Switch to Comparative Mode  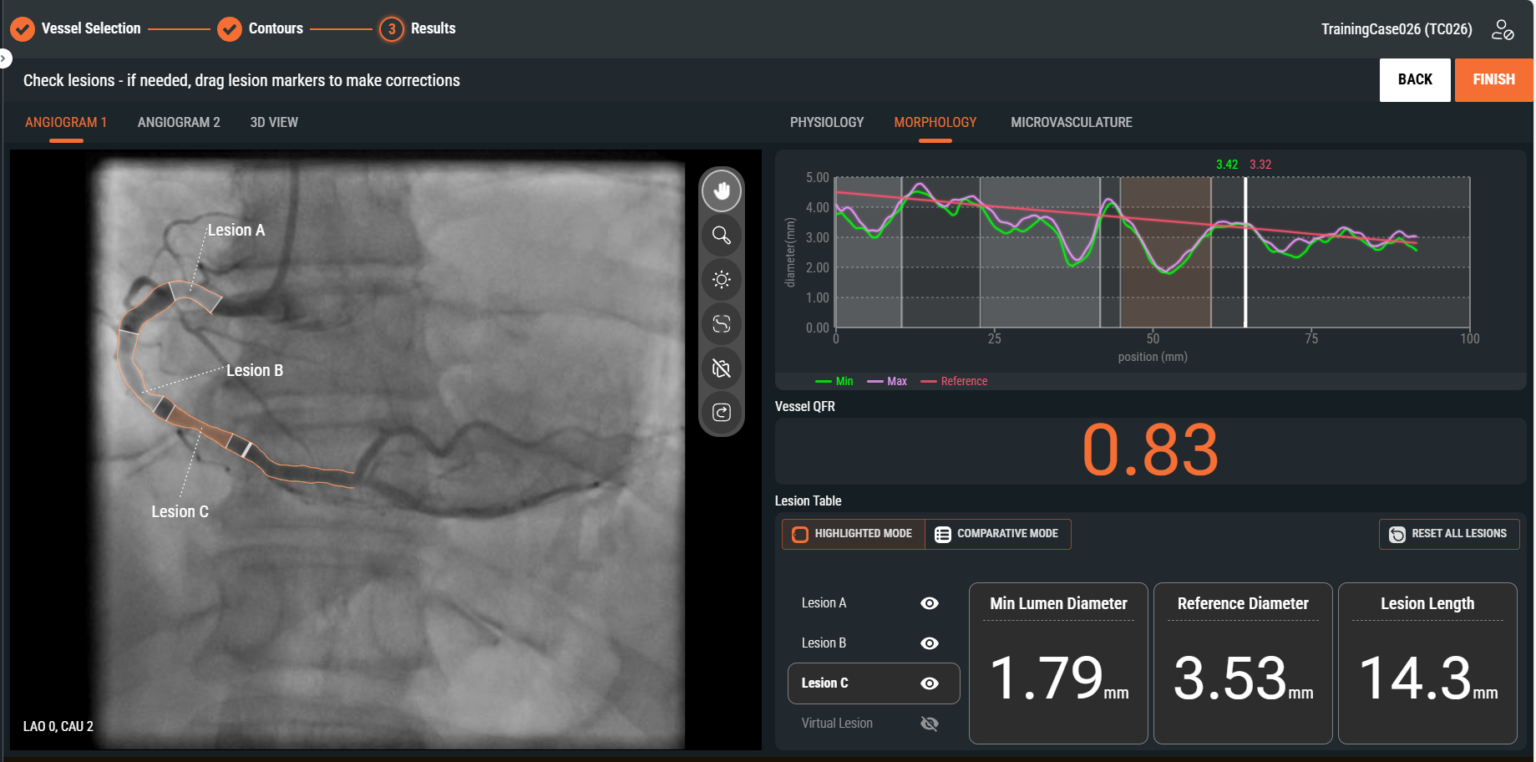(x=997, y=534)
